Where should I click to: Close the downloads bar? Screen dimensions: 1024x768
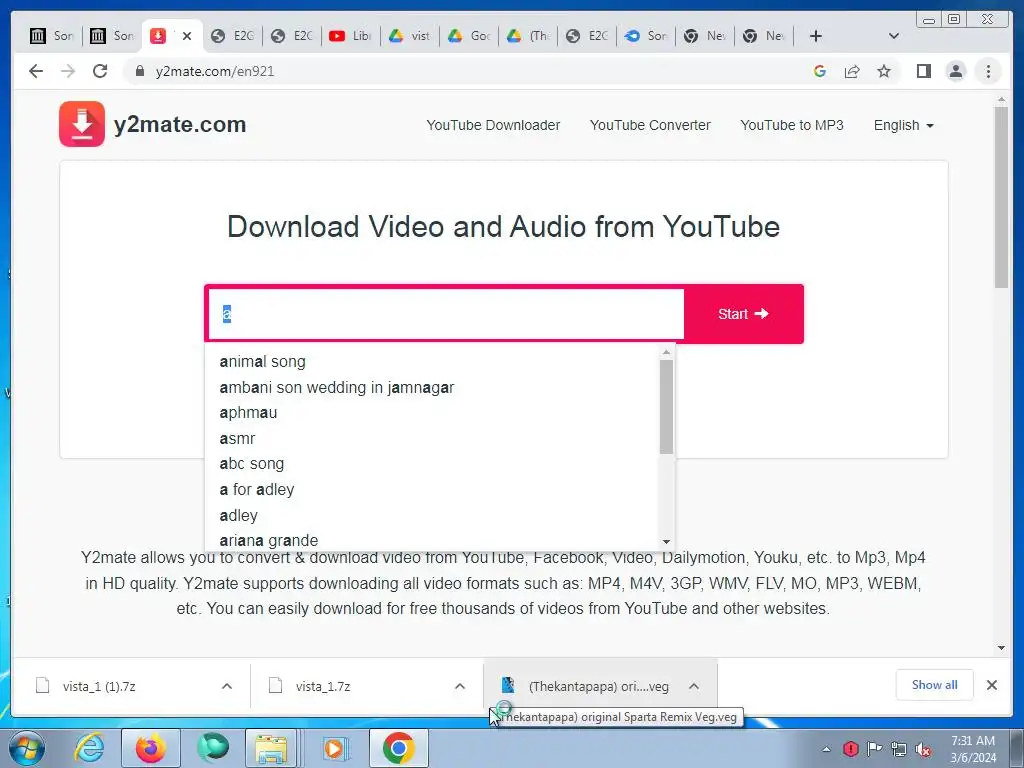coord(991,685)
